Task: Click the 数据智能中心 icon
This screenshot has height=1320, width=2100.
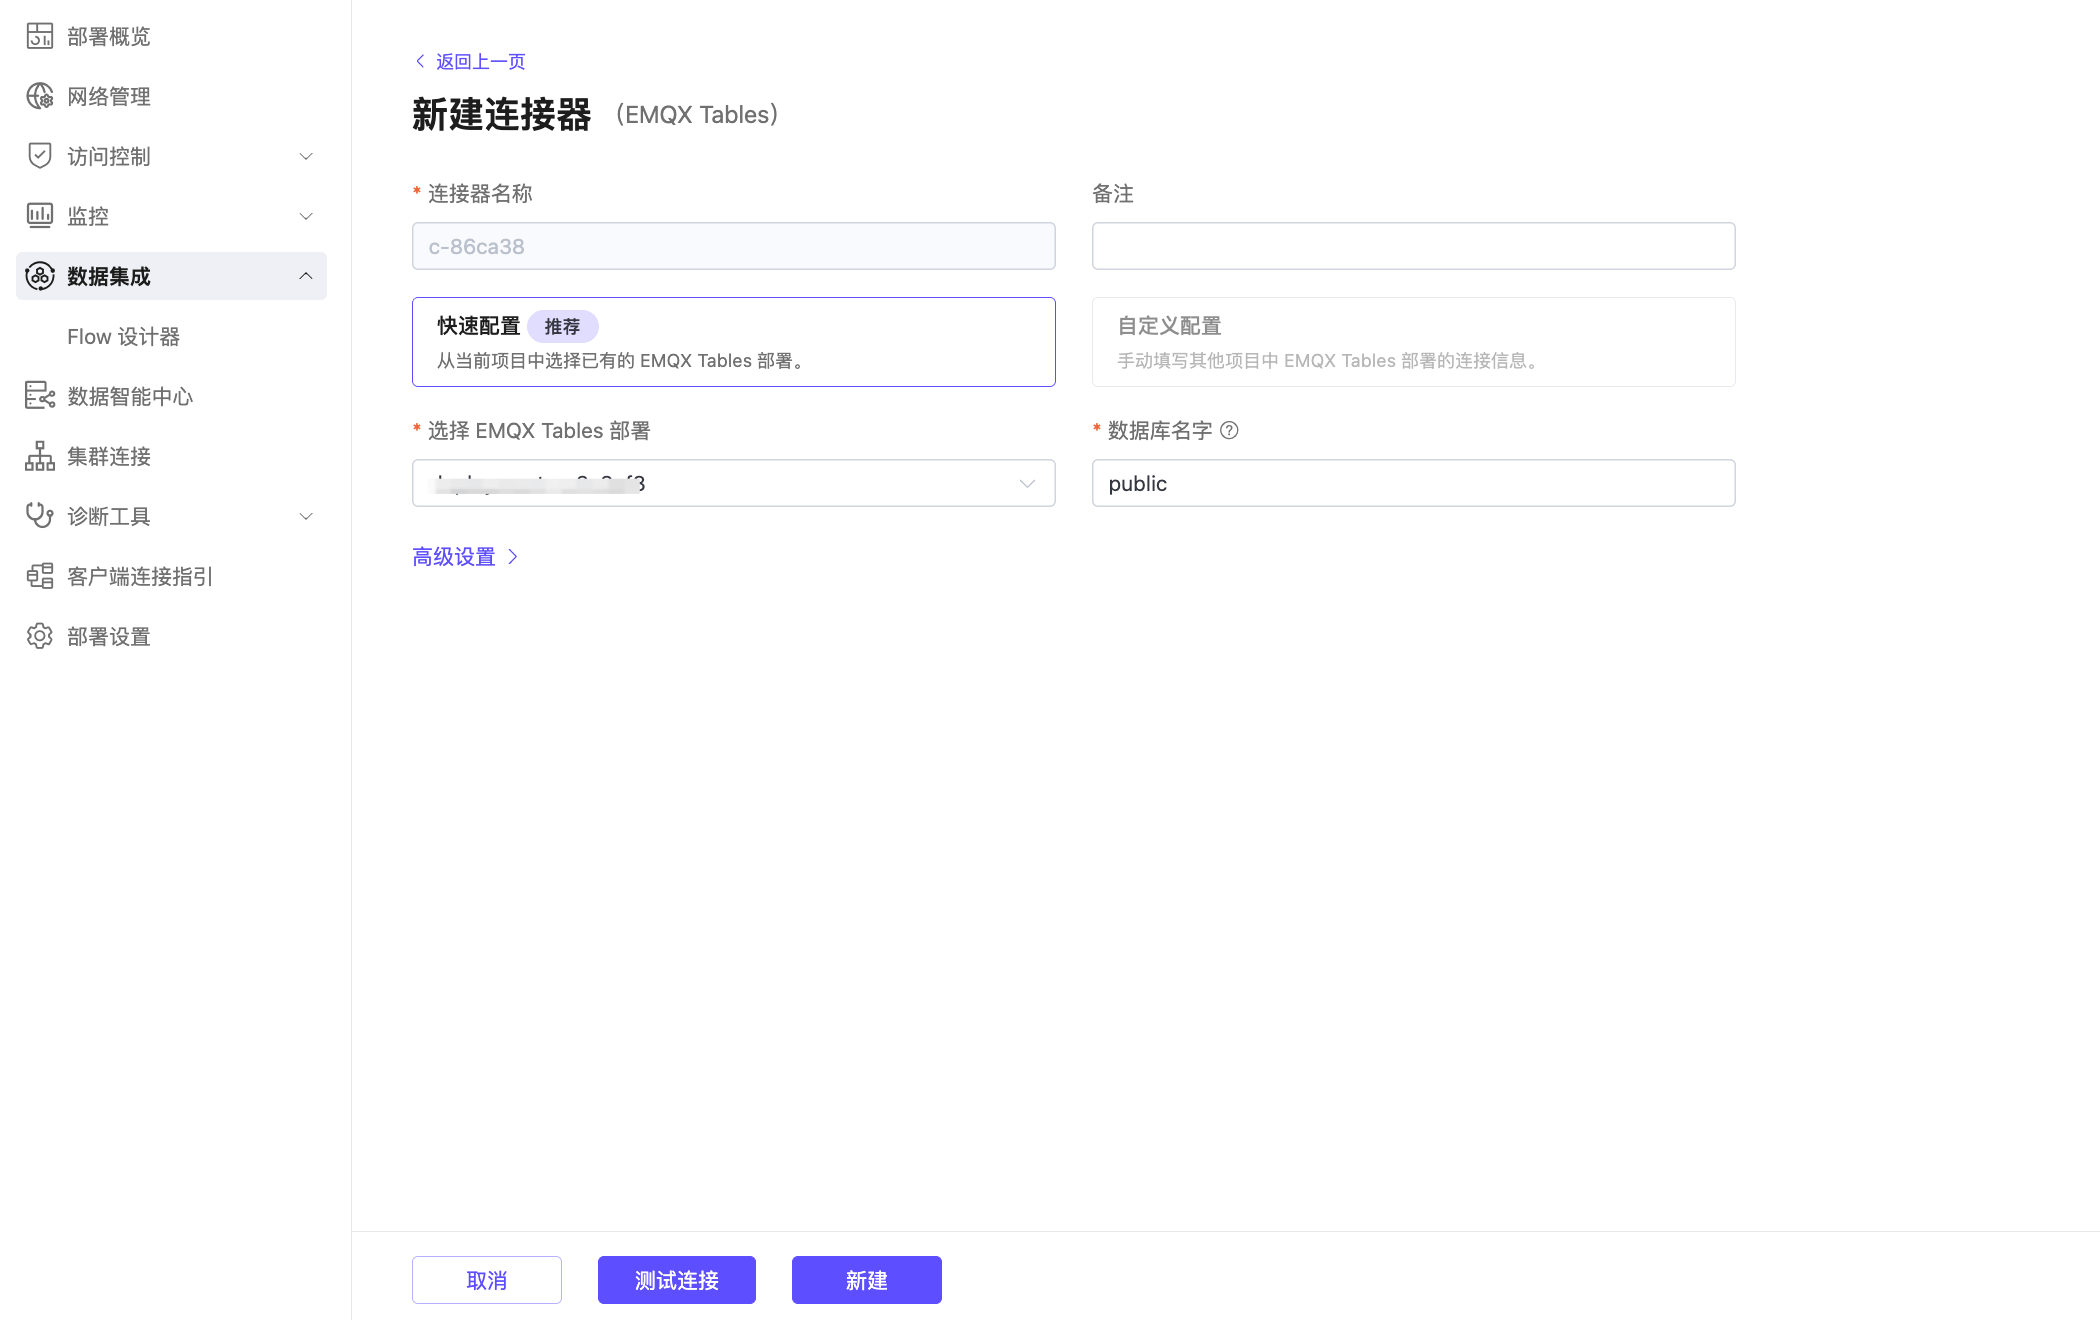Action: (x=40, y=396)
